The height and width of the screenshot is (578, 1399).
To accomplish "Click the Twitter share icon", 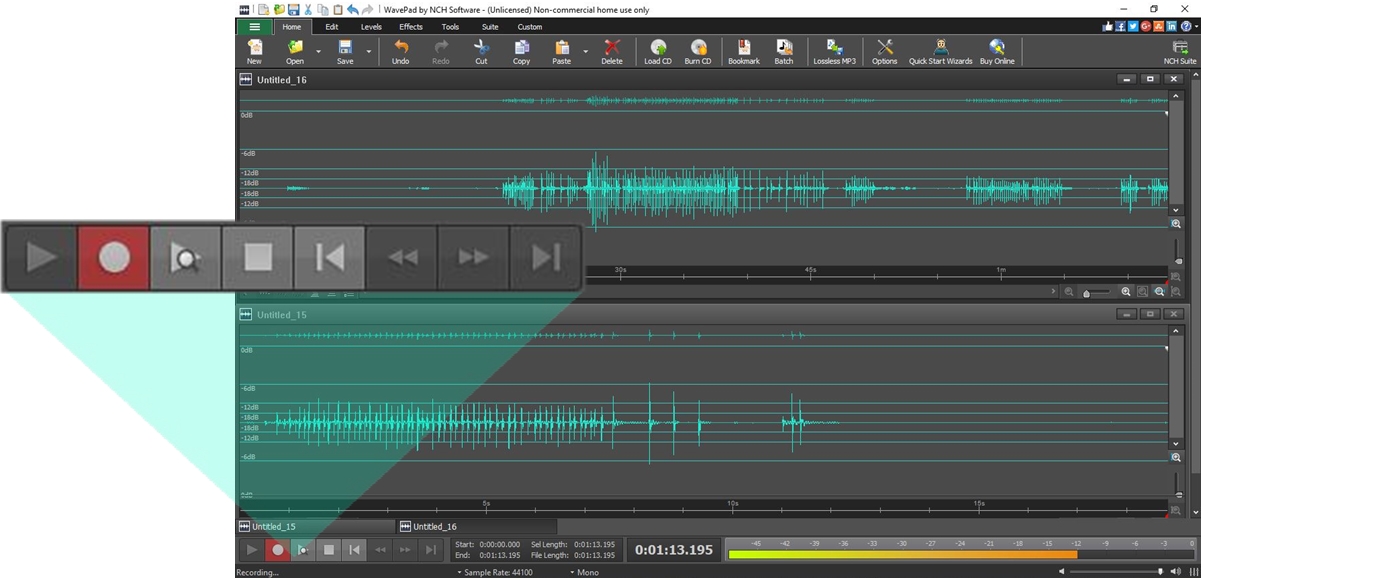I will [1133, 26].
